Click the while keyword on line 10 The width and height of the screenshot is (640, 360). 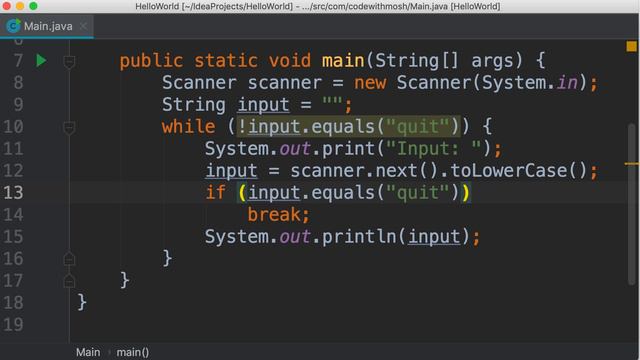tap(189, 127)
